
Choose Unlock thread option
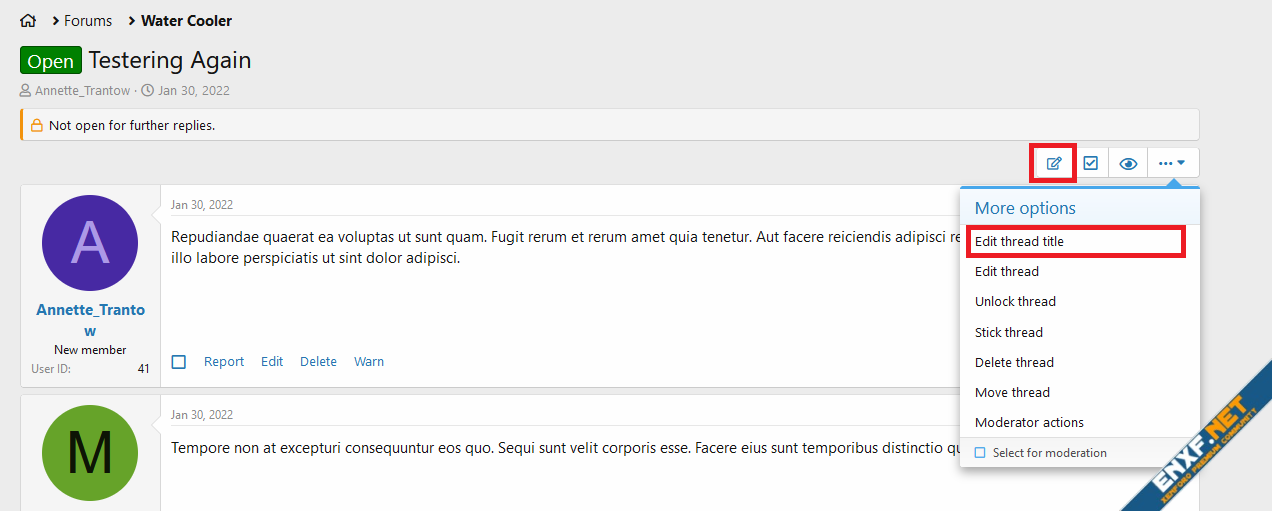pos(1015,301)
